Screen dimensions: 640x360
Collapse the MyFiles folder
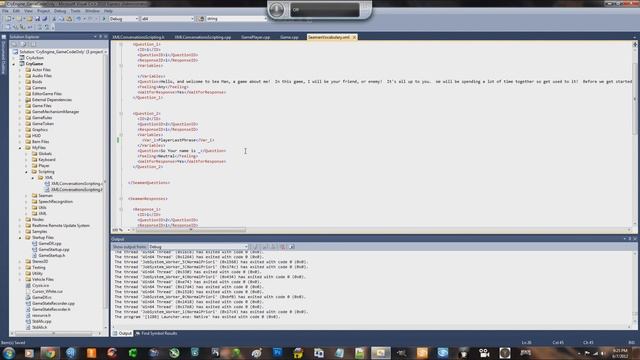pyautogui.click(x=20, y=148)
